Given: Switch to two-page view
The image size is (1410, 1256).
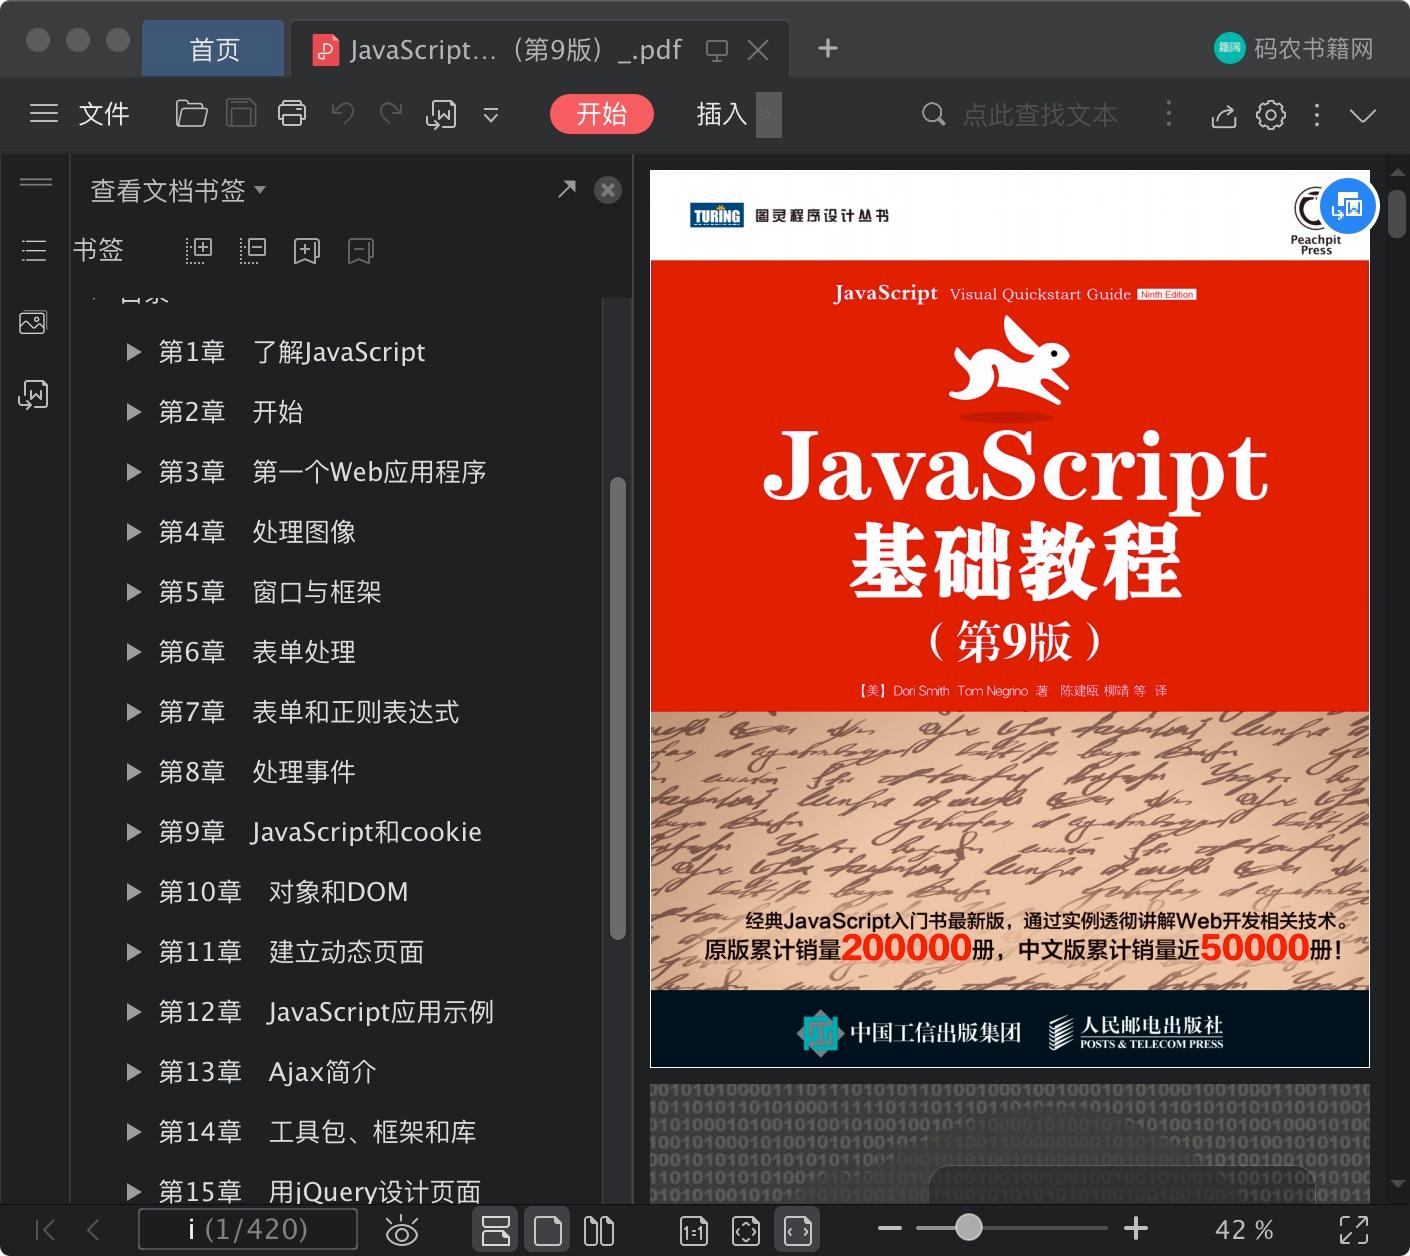Looking at the screenshot, I should (x=599, y=1230).
